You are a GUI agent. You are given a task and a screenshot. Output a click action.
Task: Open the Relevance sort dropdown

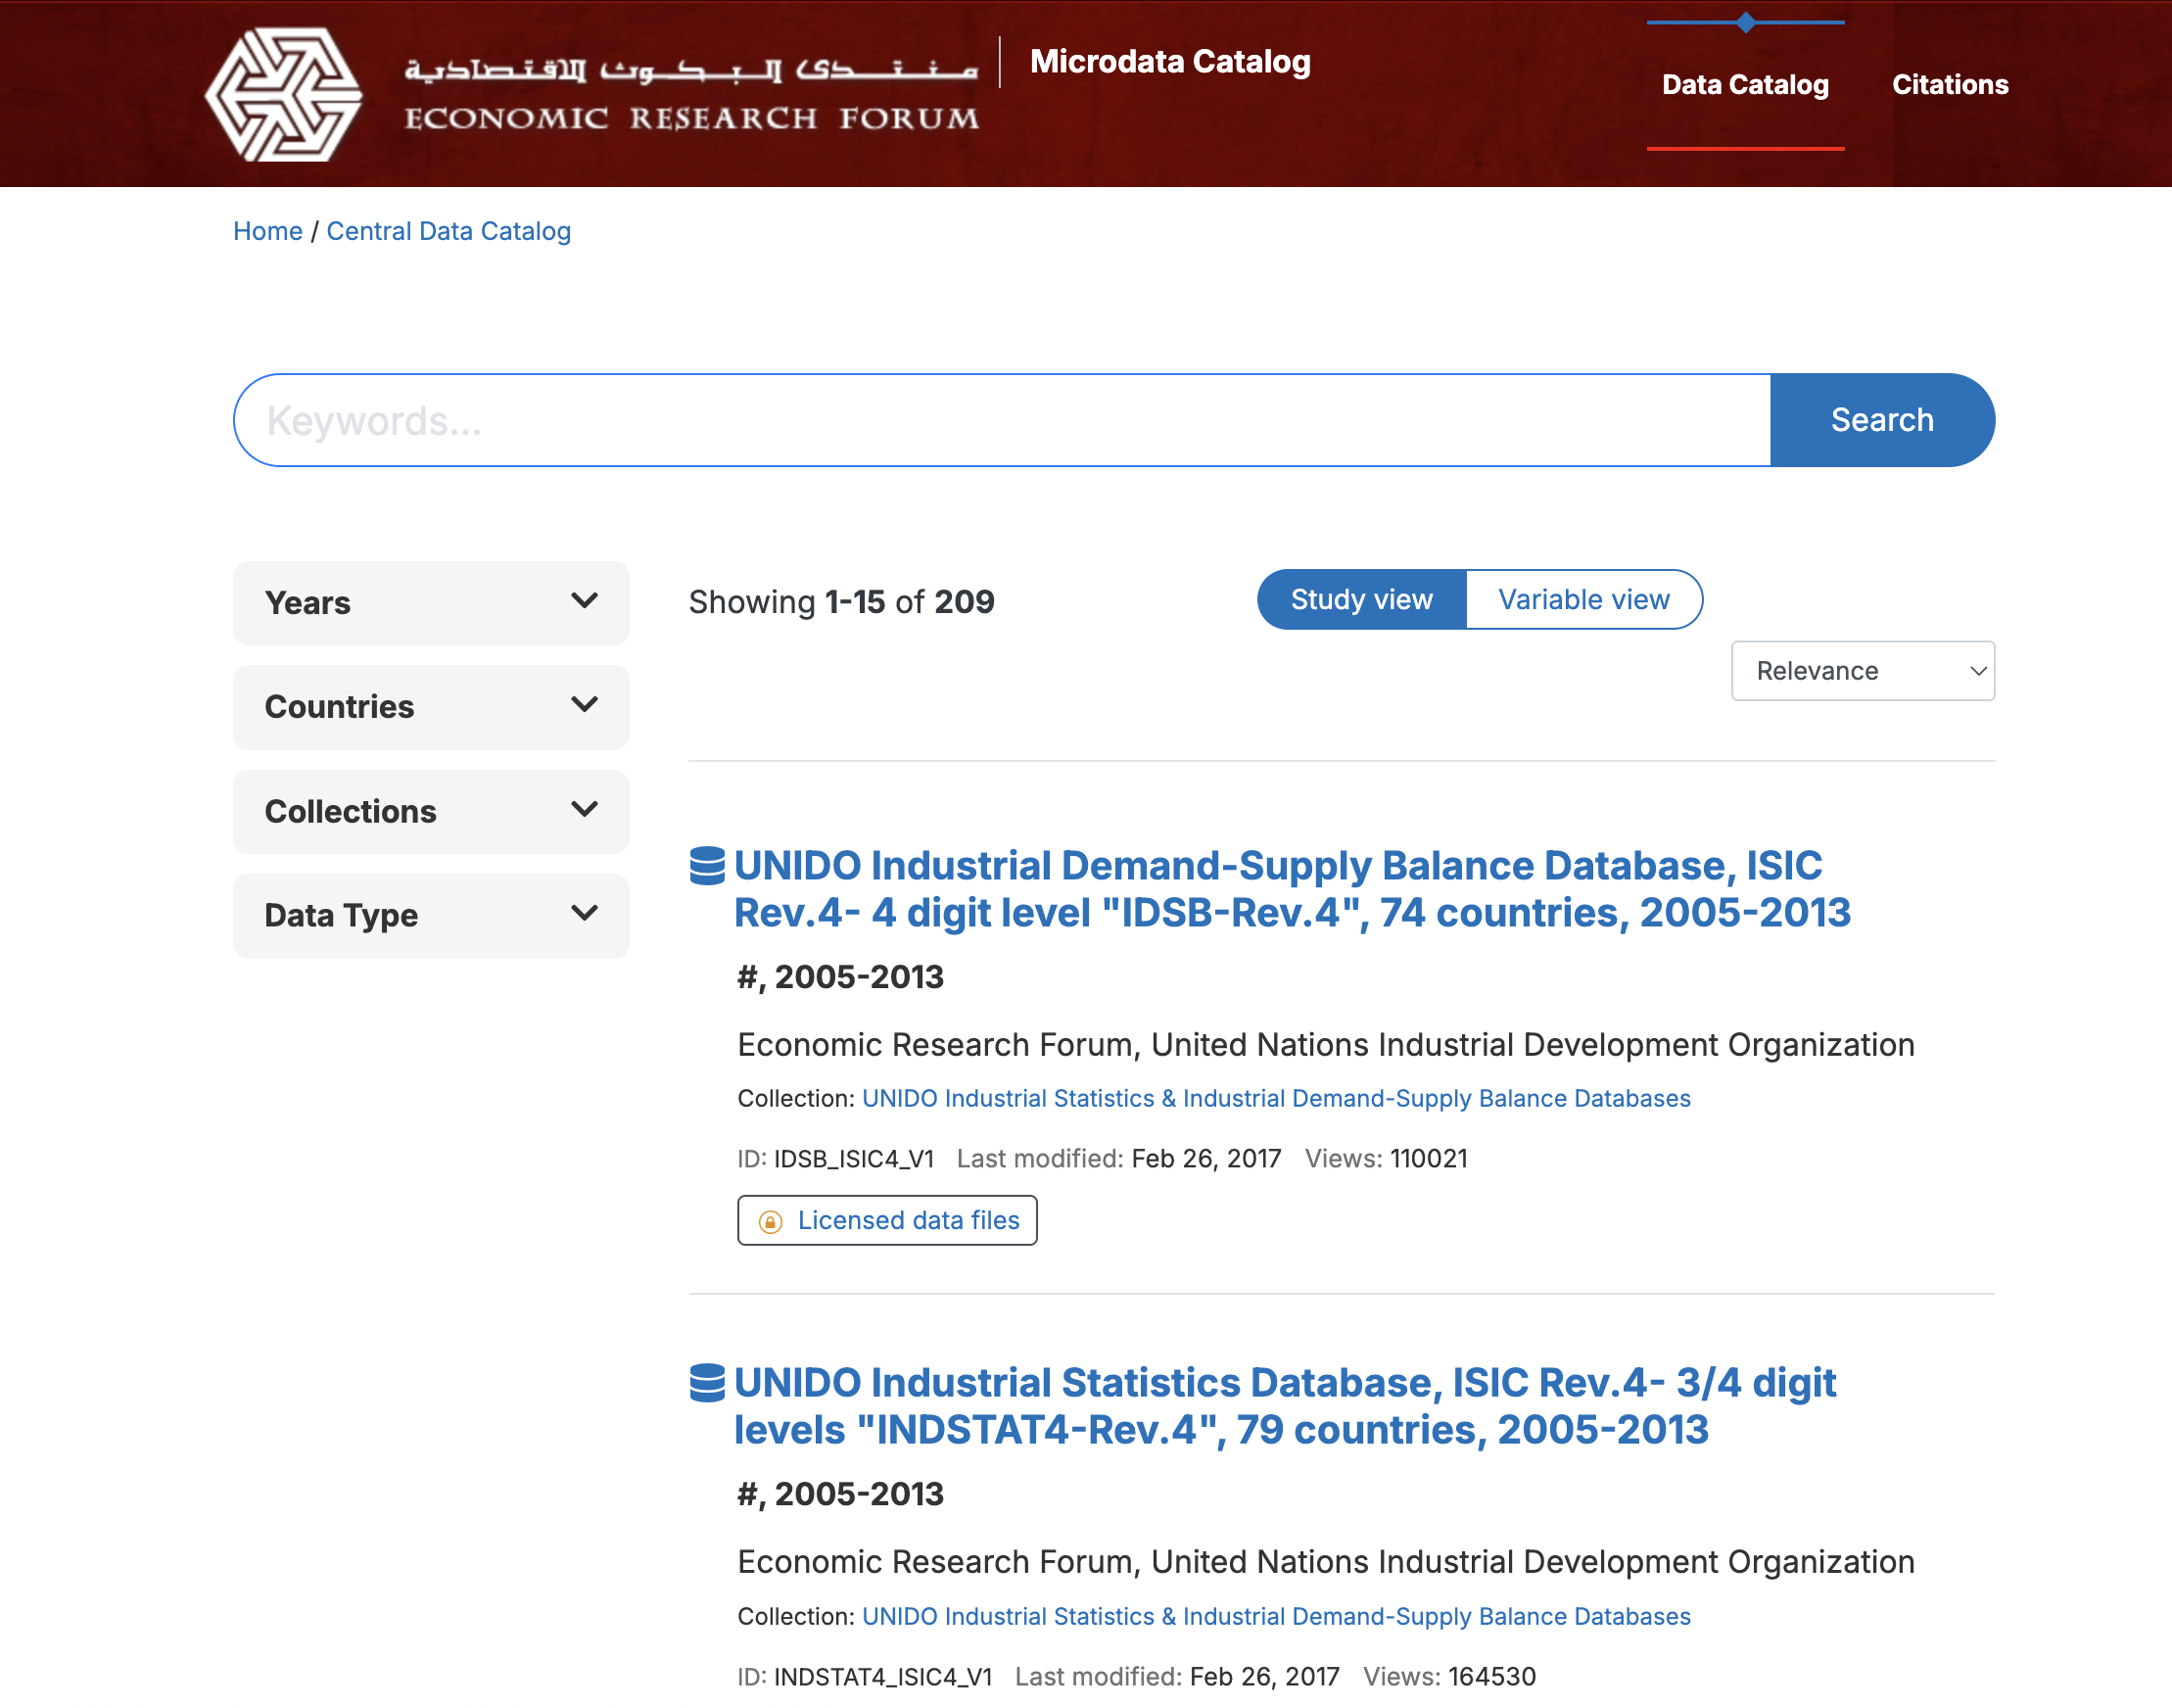click(1863, 671)
